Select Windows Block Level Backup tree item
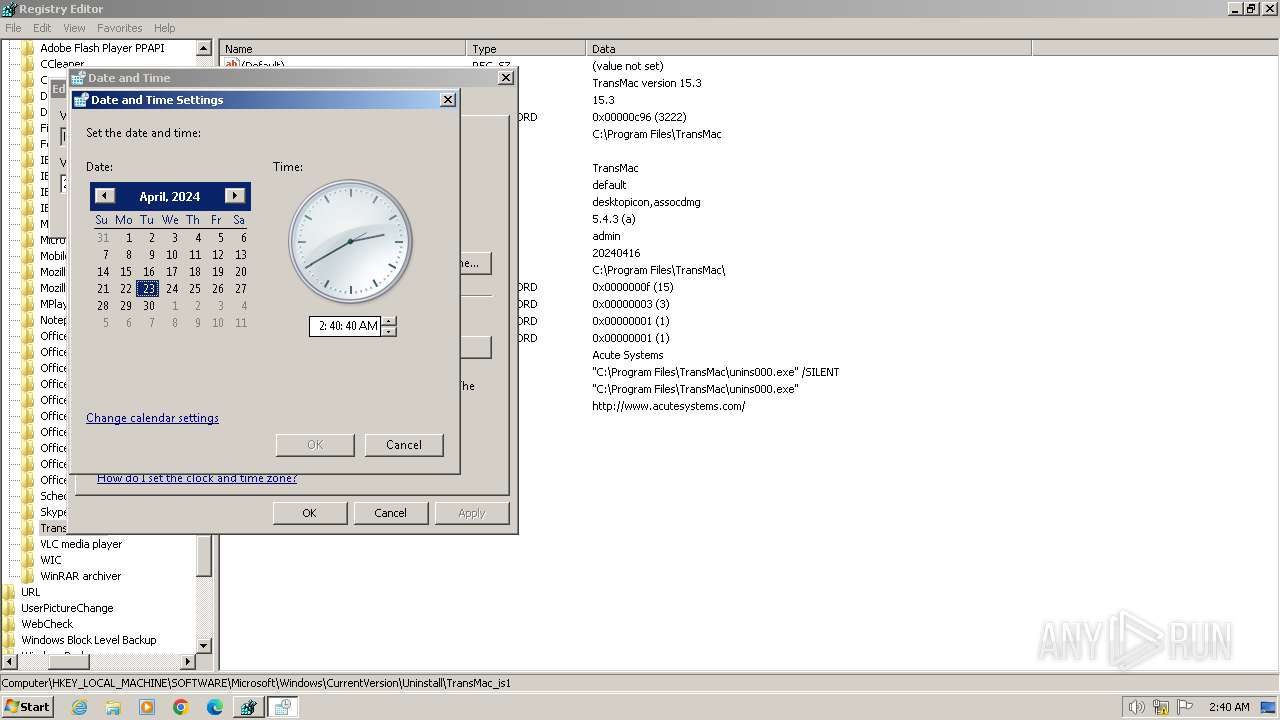The height and width of the screenshot is (720, 1280). 89,640
